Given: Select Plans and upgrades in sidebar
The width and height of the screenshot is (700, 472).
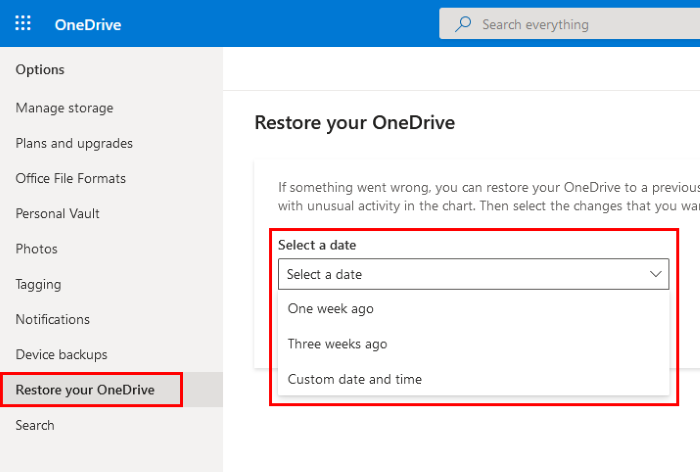Looking at the screenshot, I should click(x=74, y=143).
